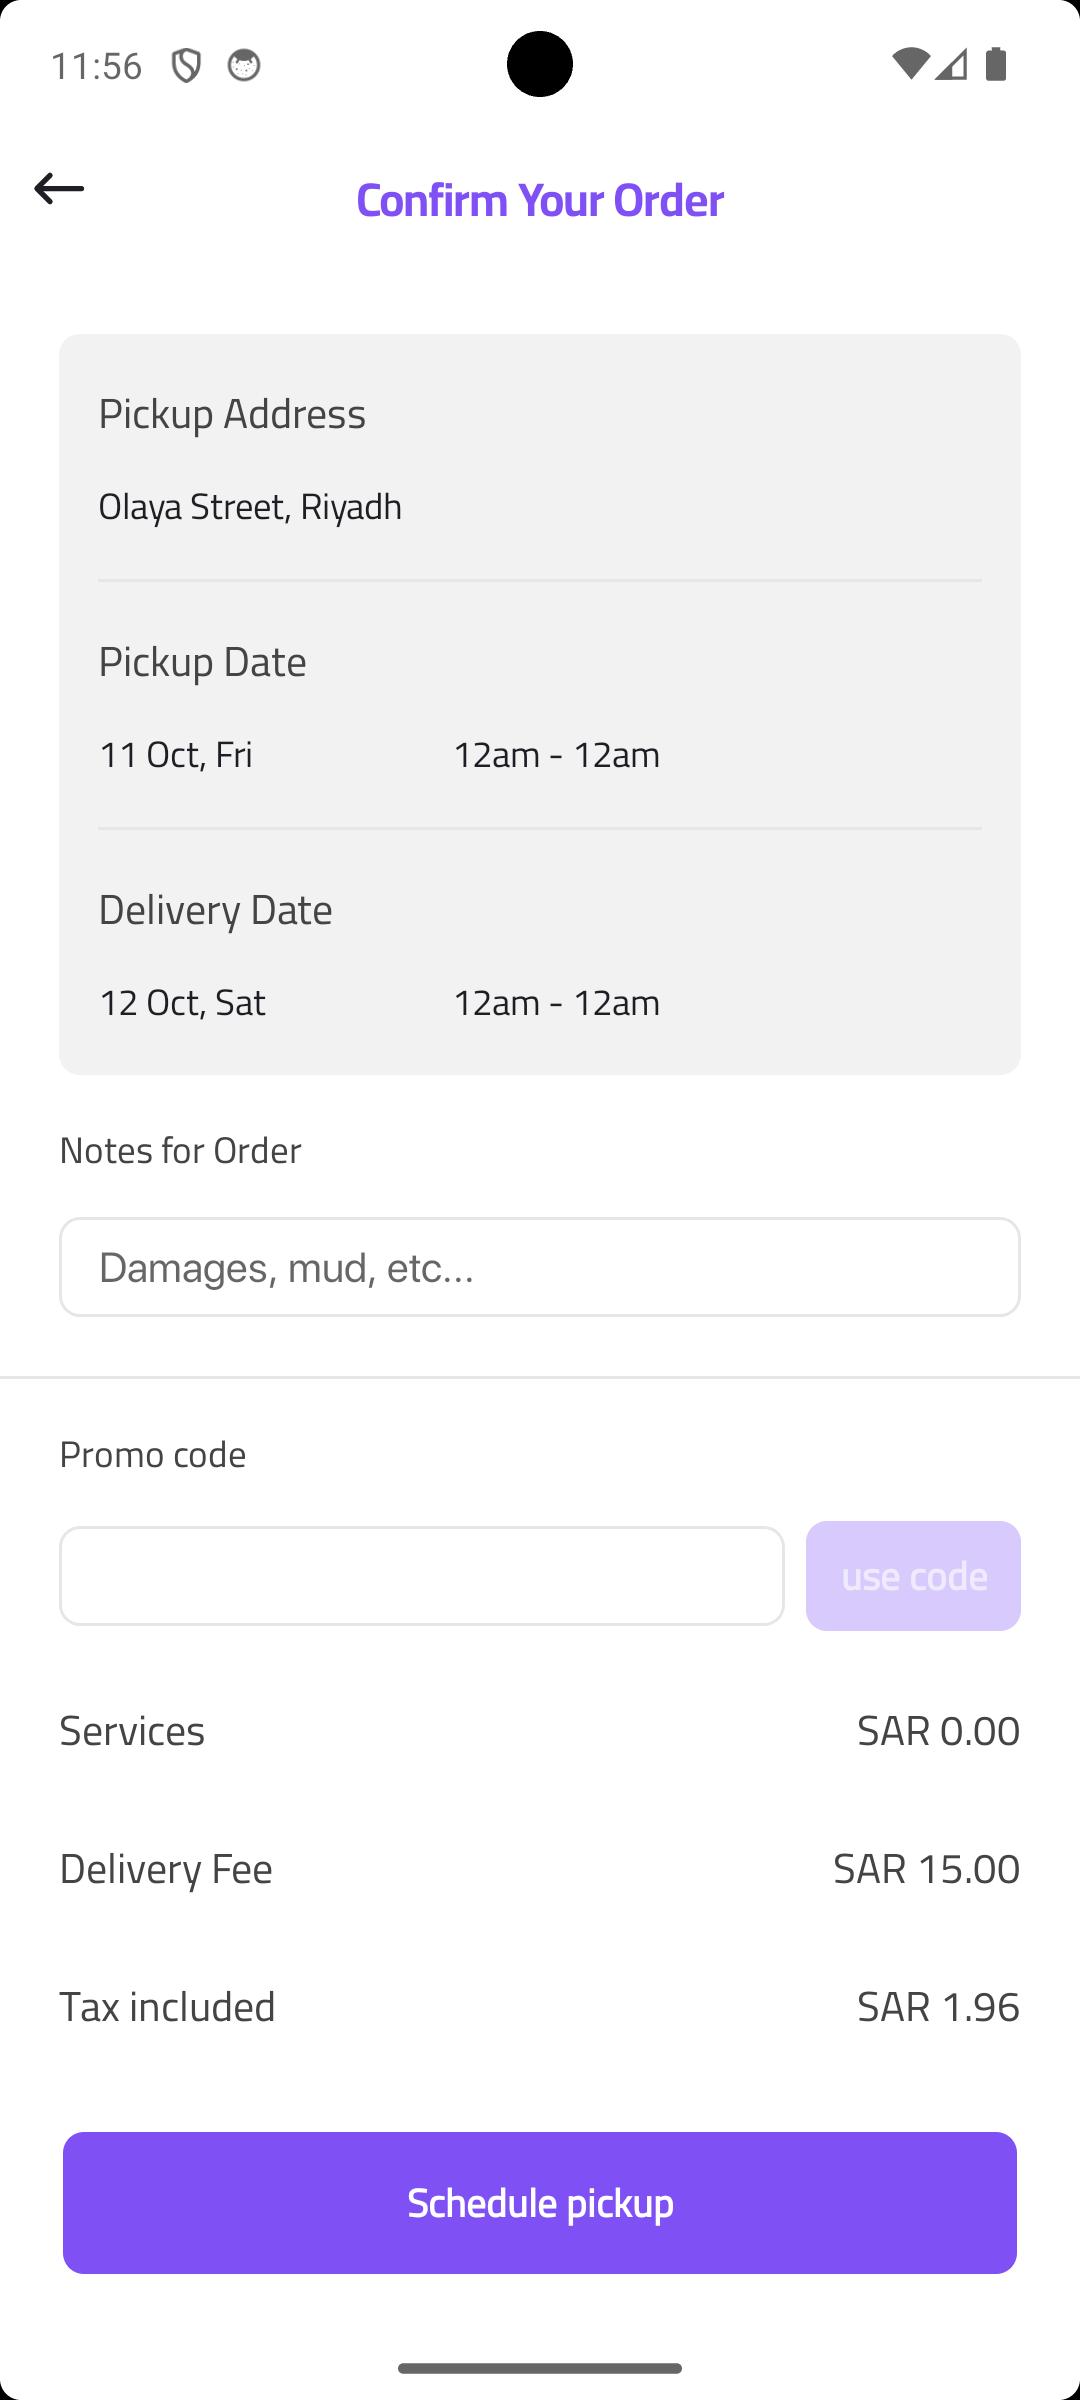Tap the back arrow icon
Image resolution: width=1080 pixels, height=2400 pixels.
coord(59,188)
